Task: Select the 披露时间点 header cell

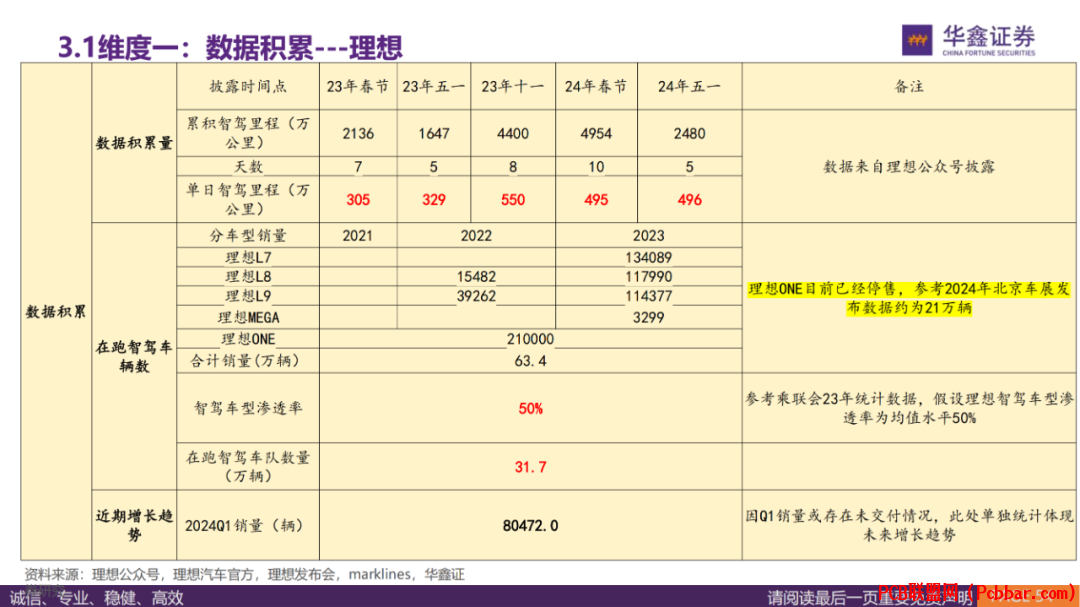Action: tap(248, 87)
